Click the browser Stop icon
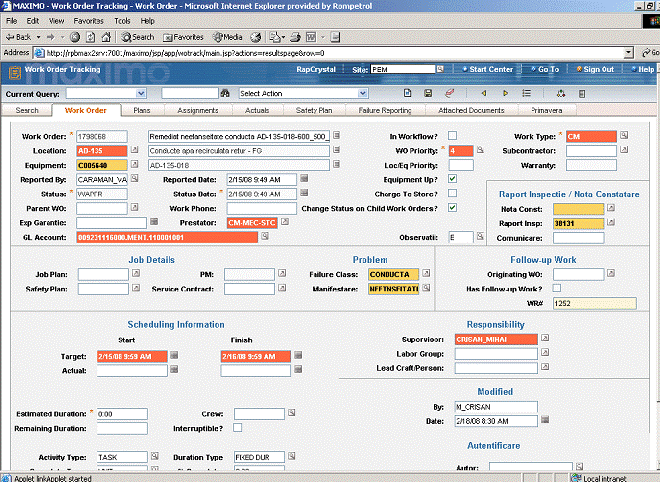The width and height of the screenshot is (660, 482). pos(75,37)
